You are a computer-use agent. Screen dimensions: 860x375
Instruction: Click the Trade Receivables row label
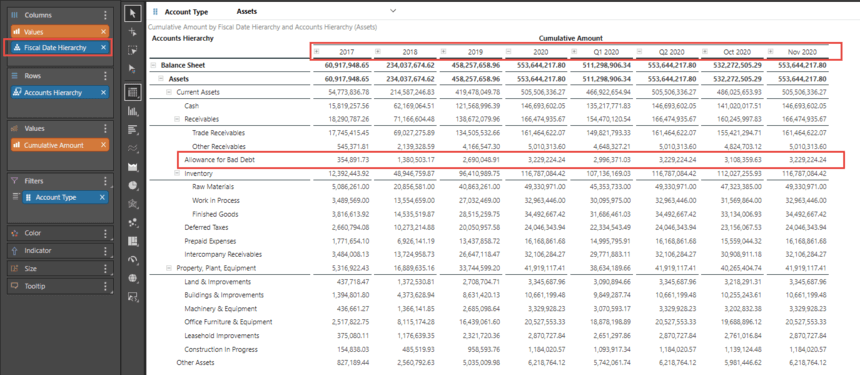coord(218,133)
